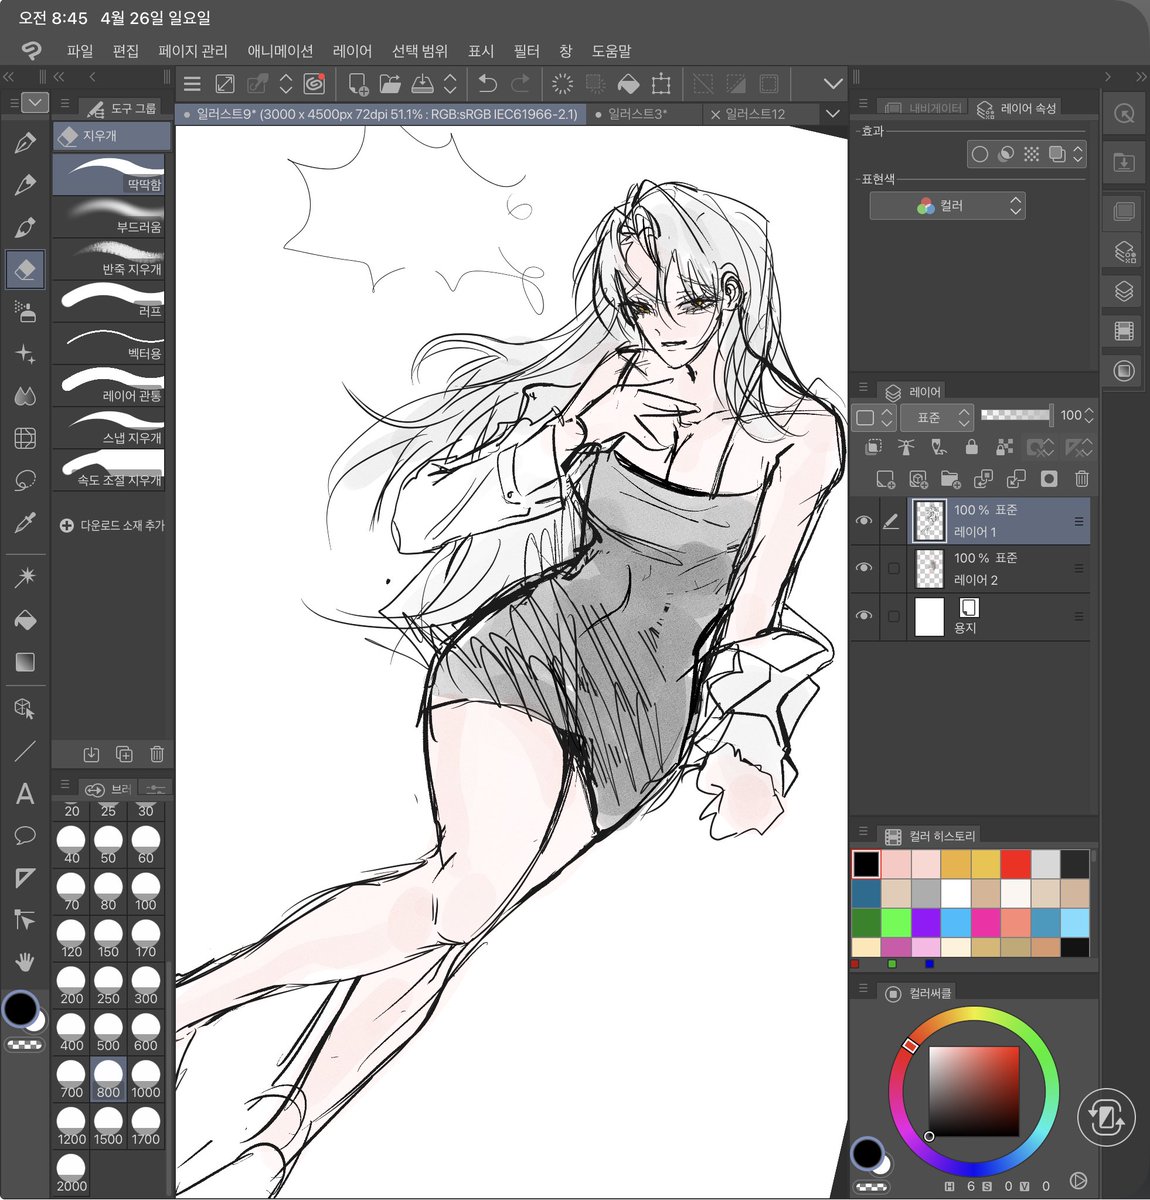Select the Fill bucket tool

point(25,621)
